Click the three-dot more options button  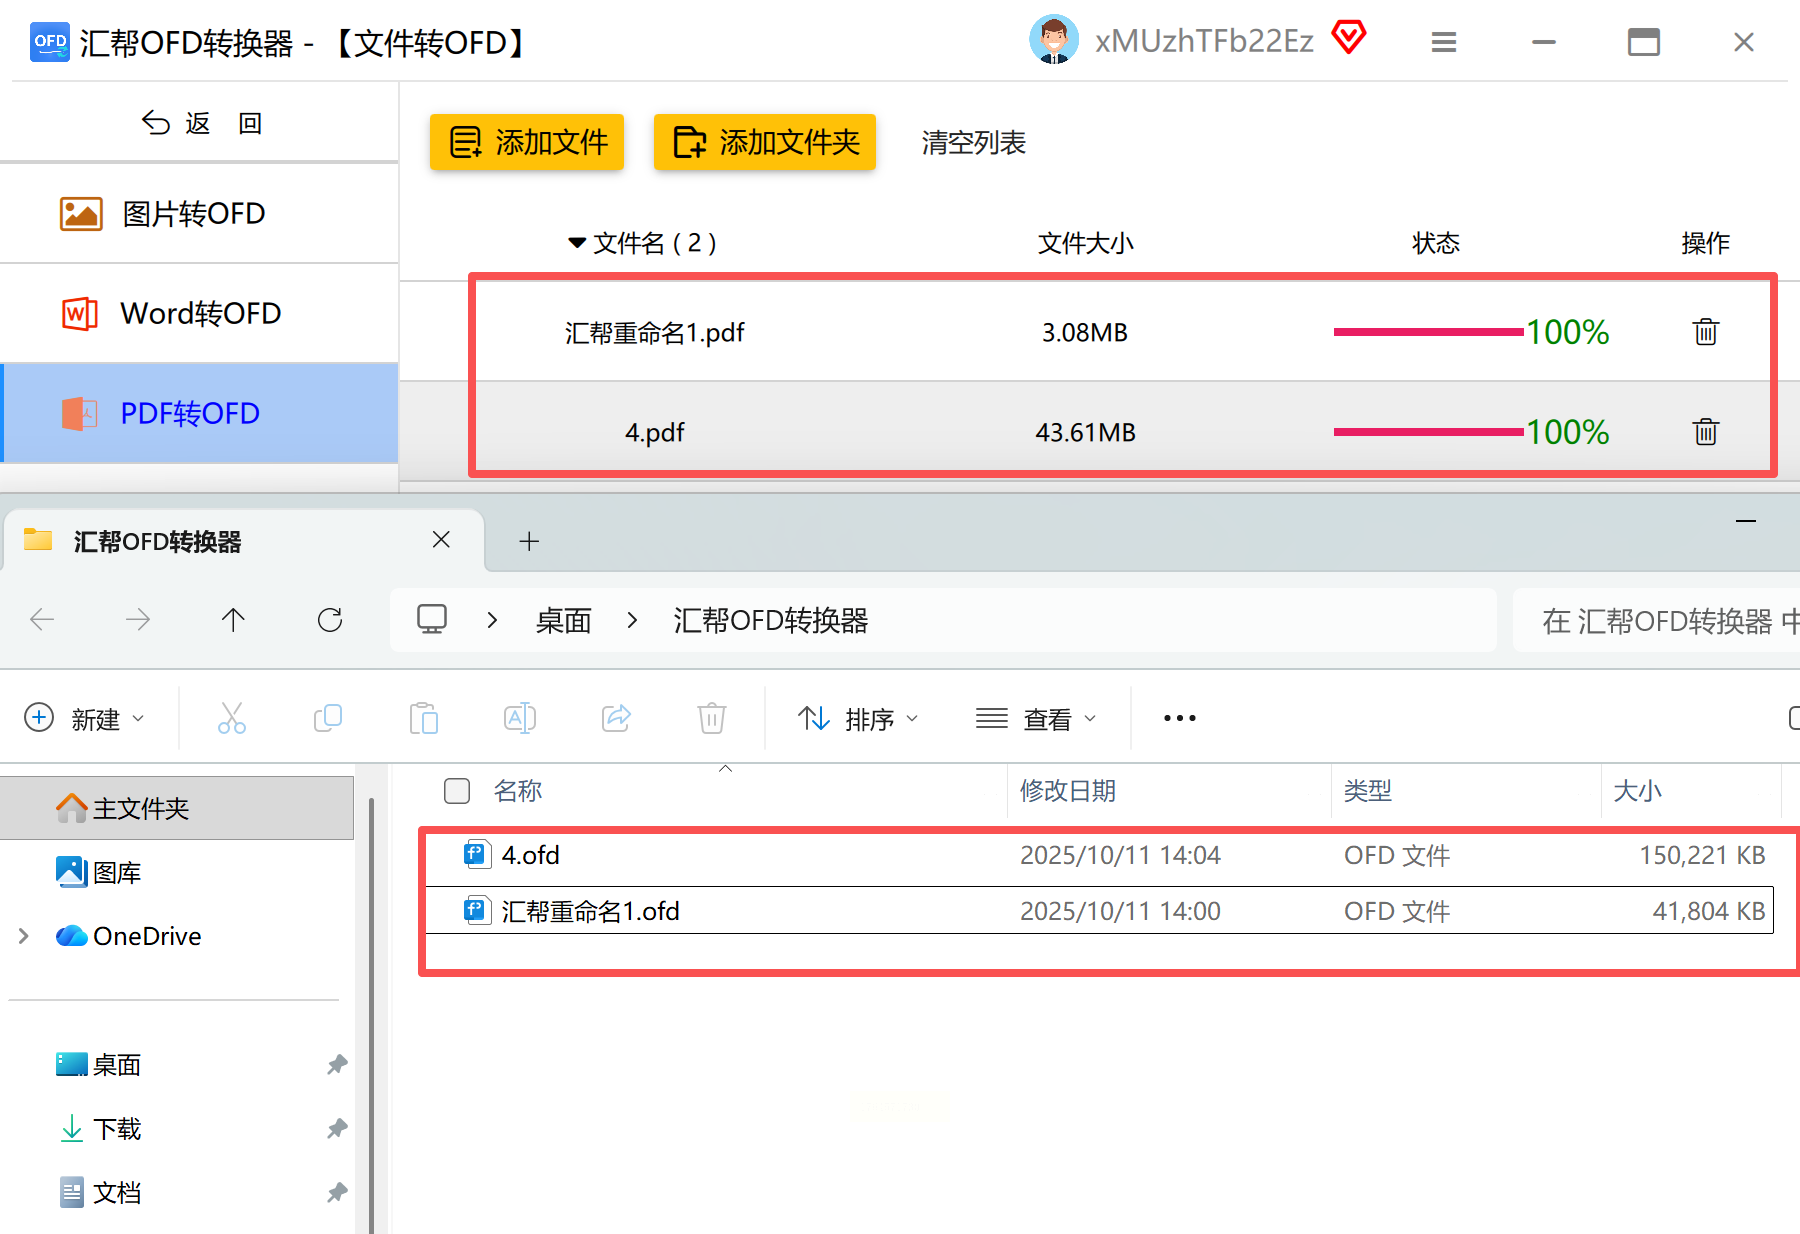[1179, 718]
